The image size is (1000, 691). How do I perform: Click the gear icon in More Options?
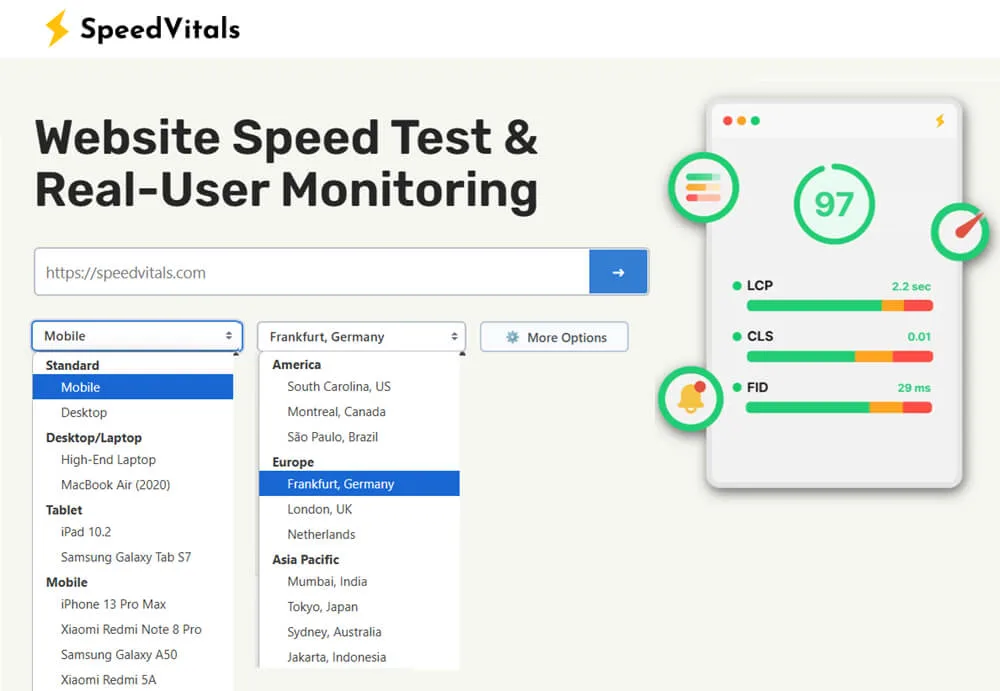pos(512,337)
